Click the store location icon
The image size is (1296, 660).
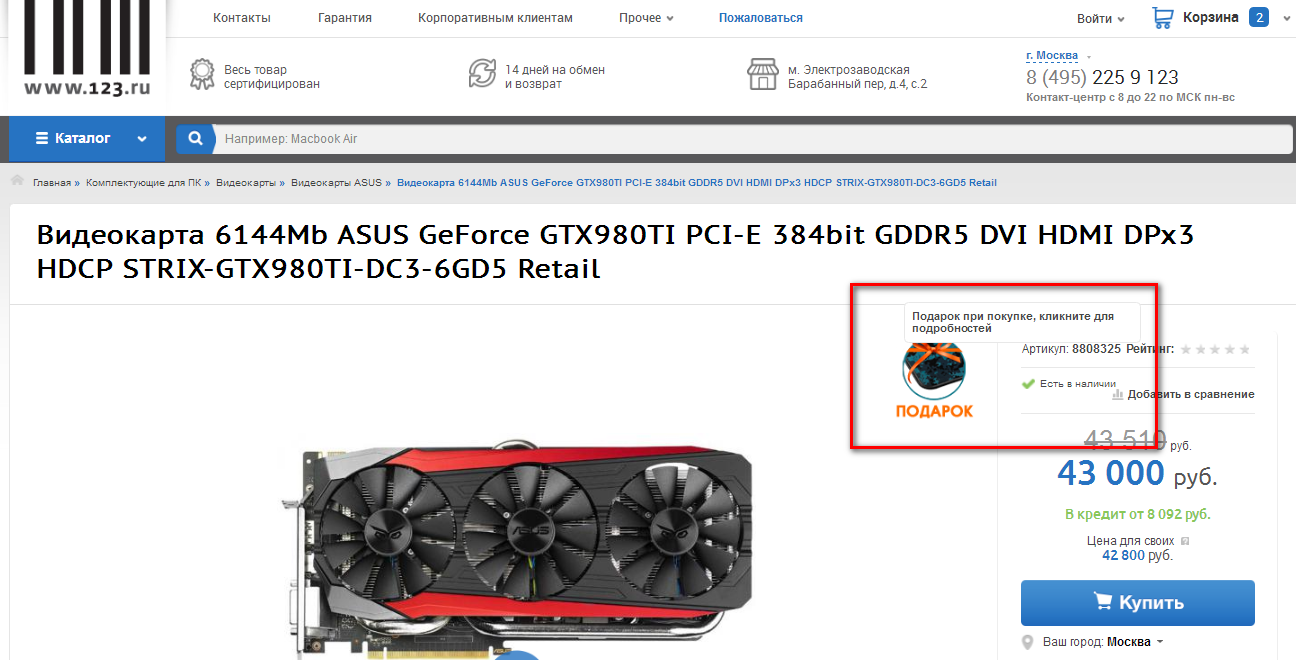pyautogui.click(x=763, y=74)
